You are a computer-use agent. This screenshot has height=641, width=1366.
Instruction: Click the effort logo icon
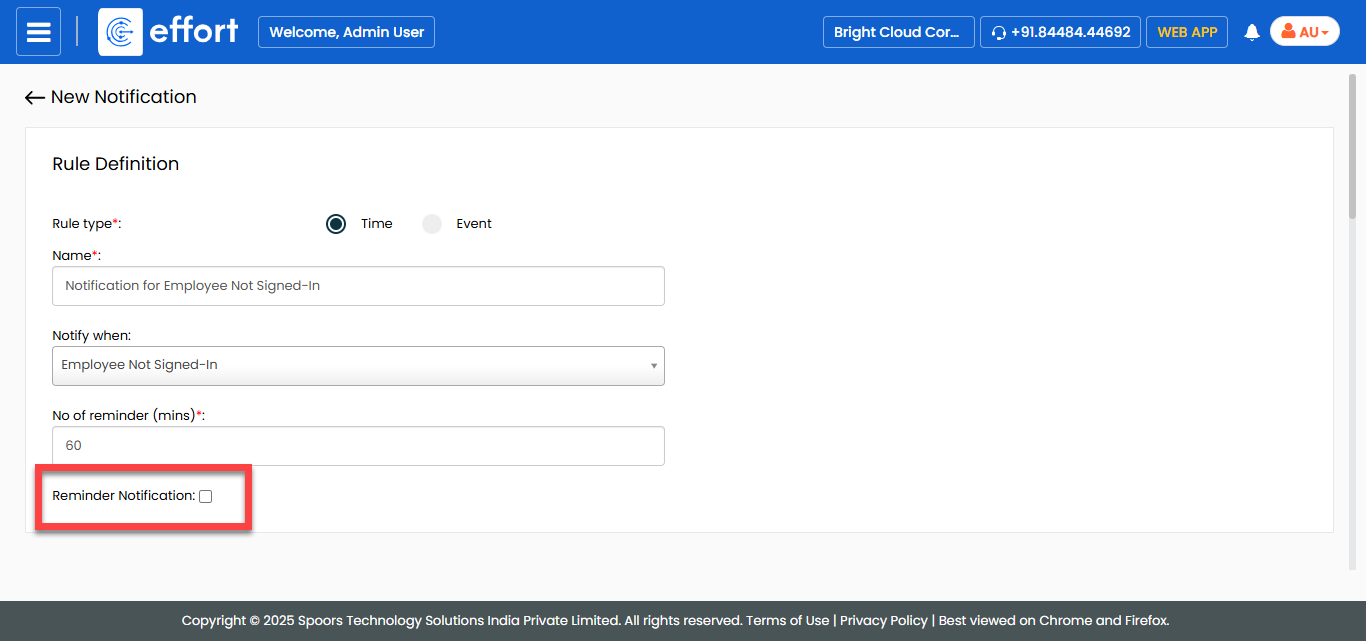[120, 32]
